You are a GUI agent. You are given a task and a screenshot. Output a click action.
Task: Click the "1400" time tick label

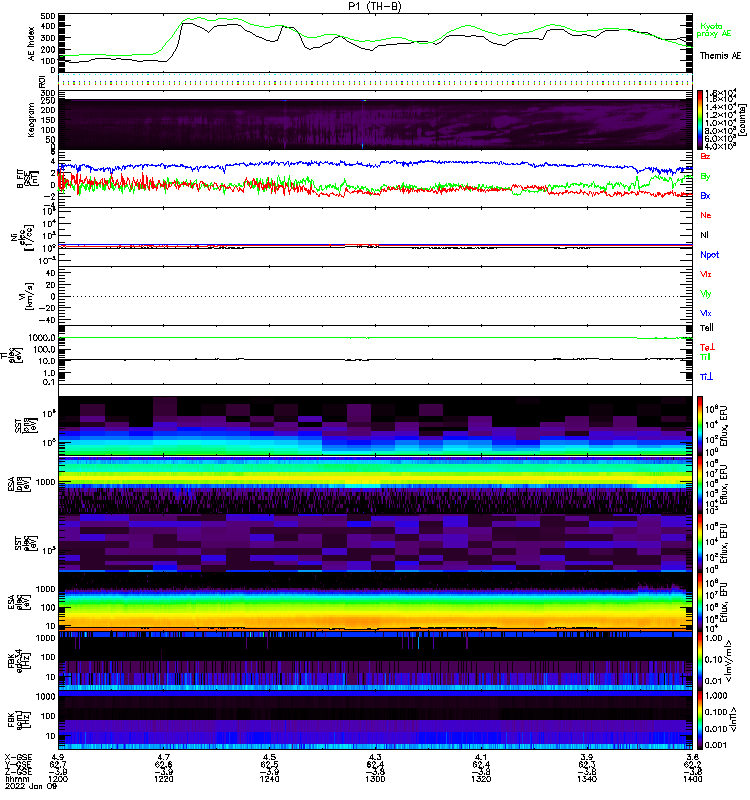coord(692,779)
